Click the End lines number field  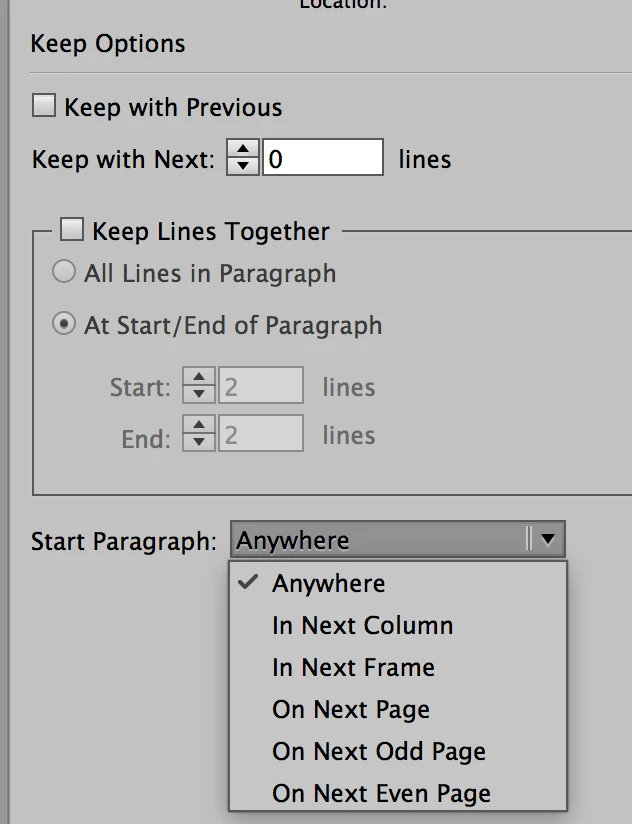261,435
